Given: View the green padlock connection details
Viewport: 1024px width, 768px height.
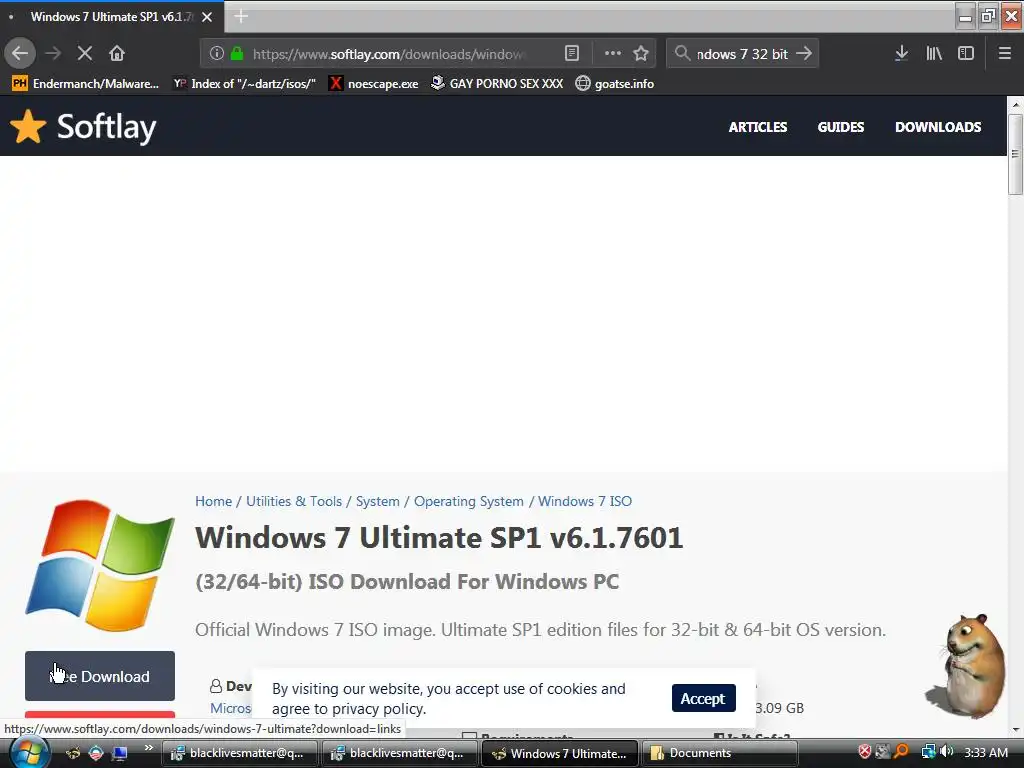Looking at the screenshot, I should [x=237, y=54].
